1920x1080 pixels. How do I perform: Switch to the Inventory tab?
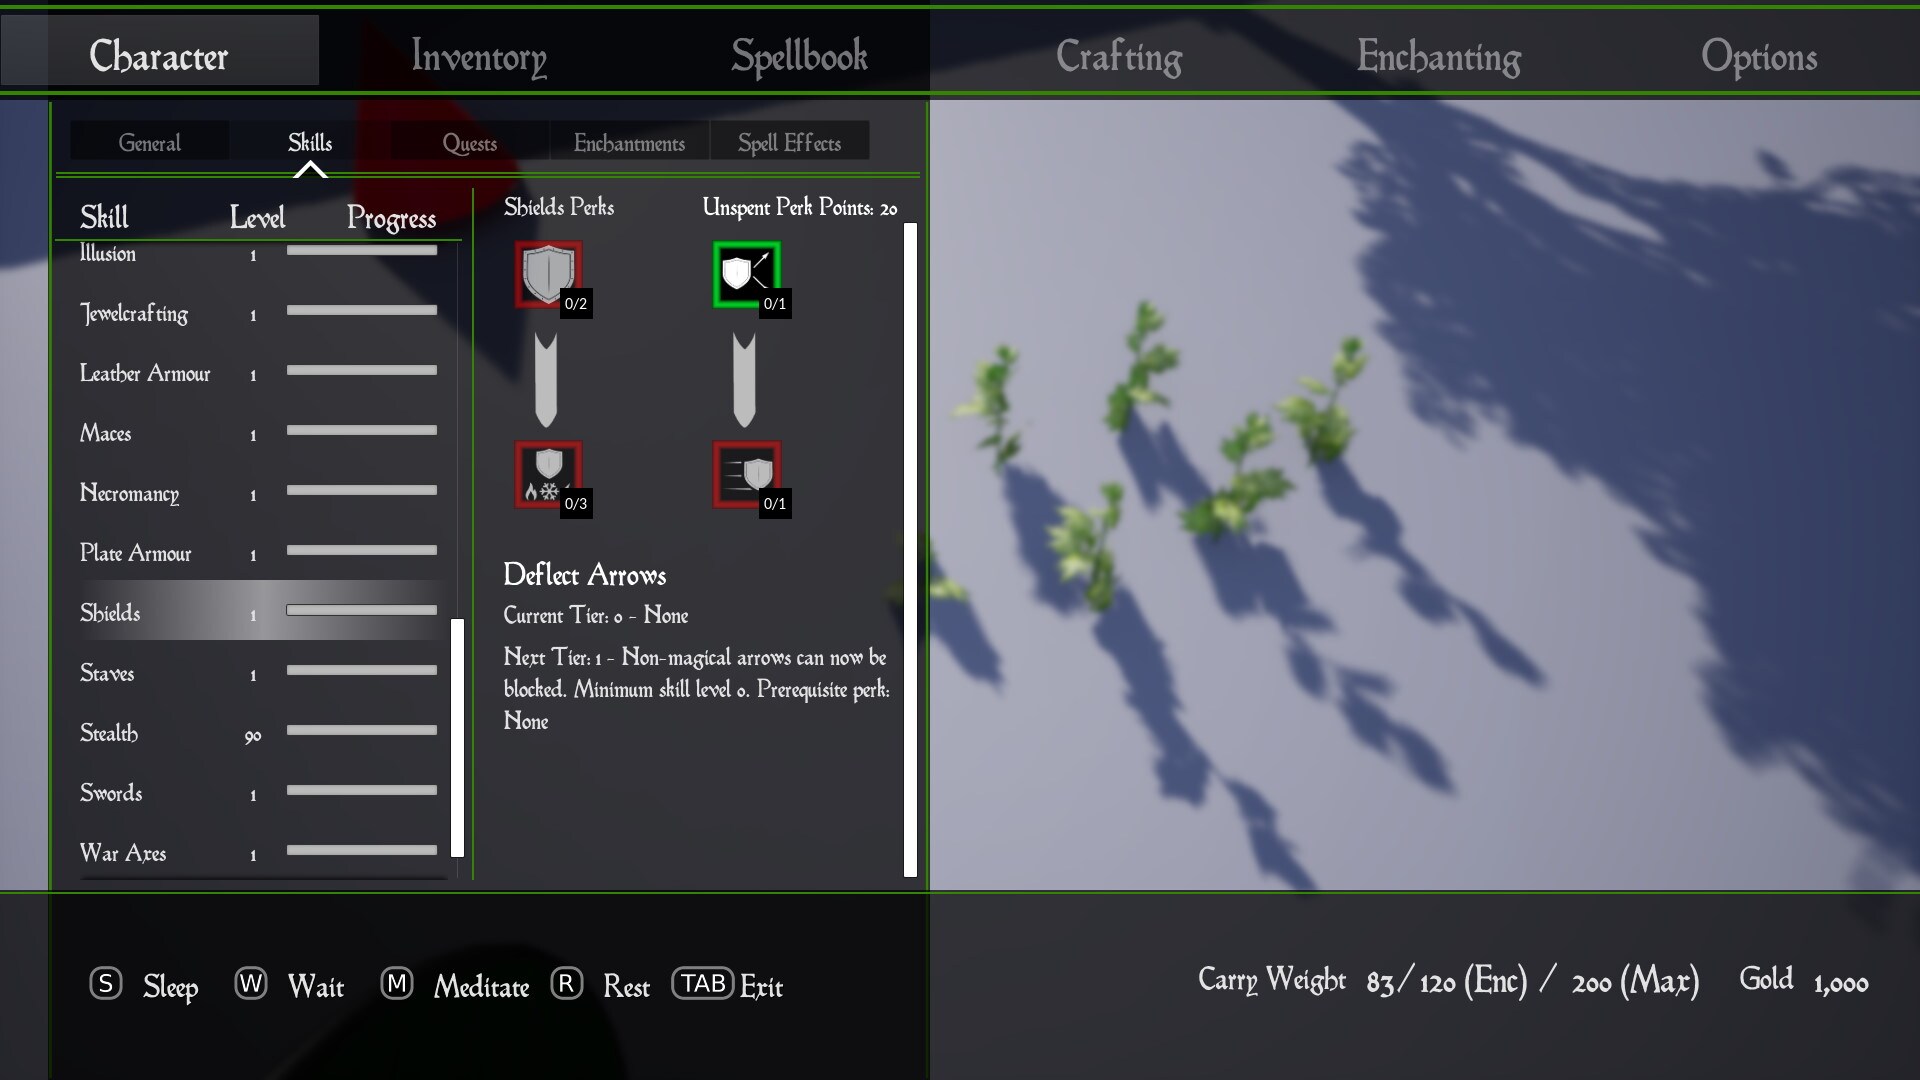pos(478,56)
